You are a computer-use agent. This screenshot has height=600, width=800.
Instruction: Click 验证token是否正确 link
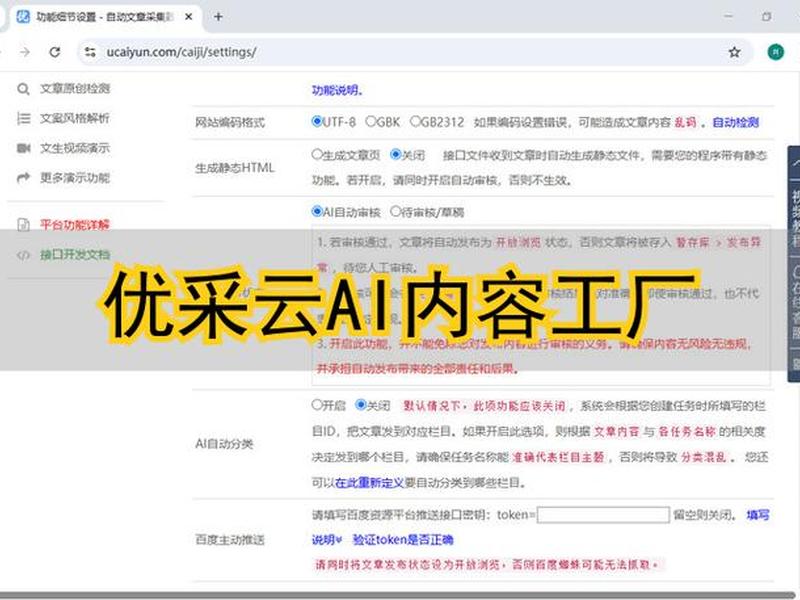point(403,540)
